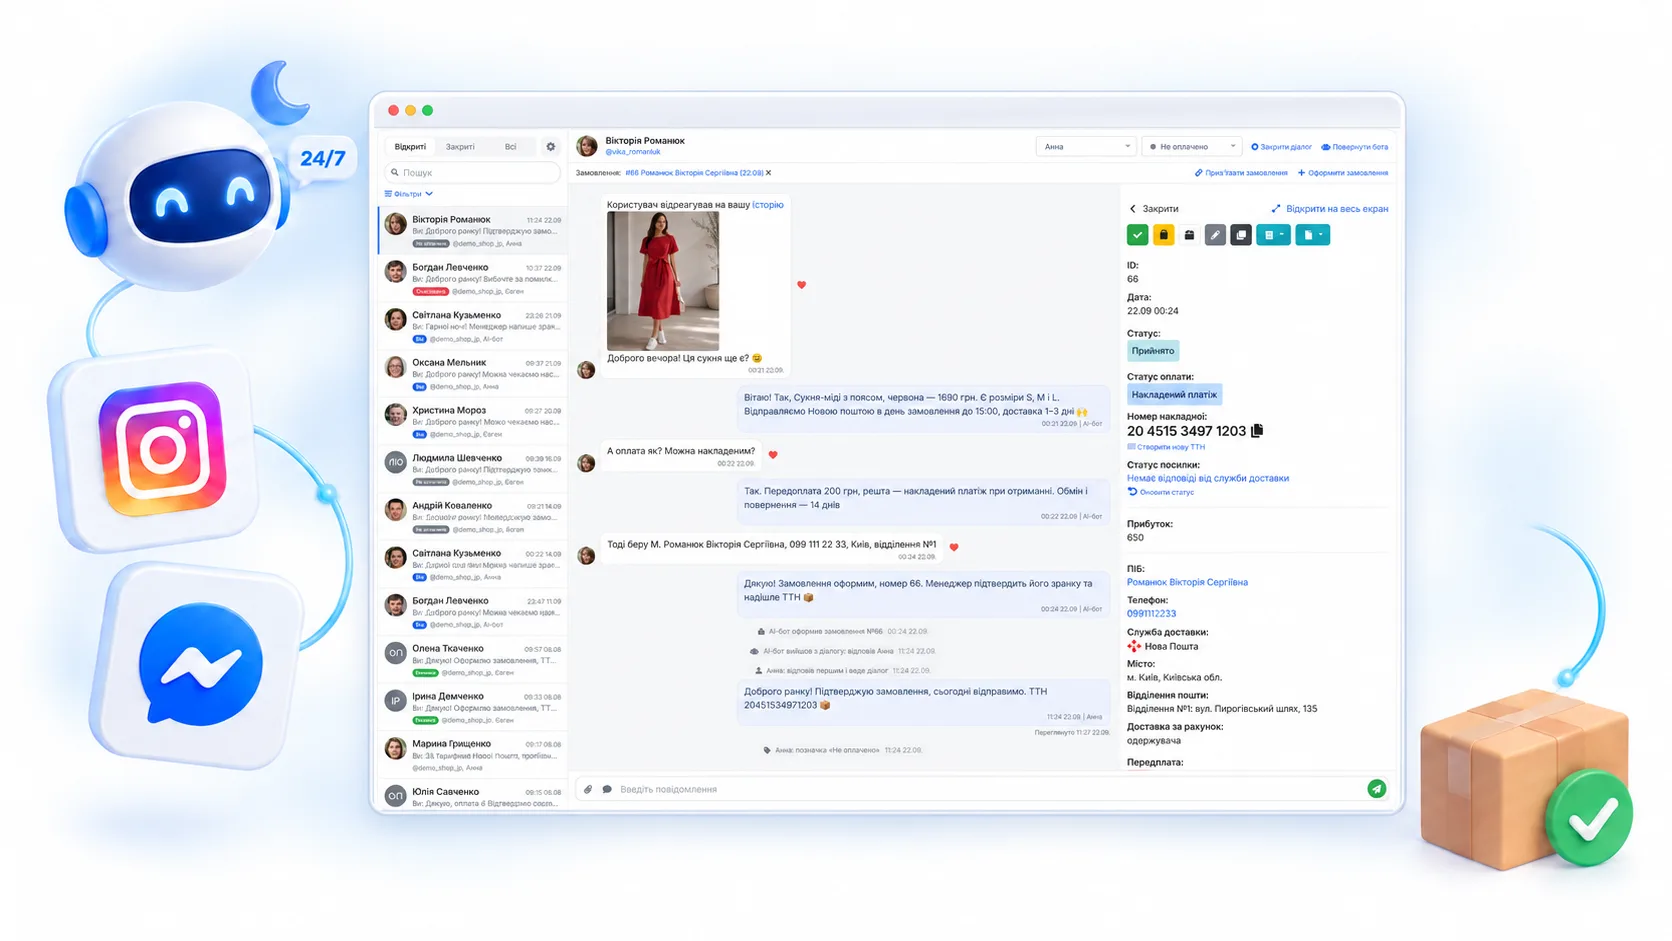Click phone number 0991112233
This screenshot has width=1672, height=941.
[x=1151, y=614]
